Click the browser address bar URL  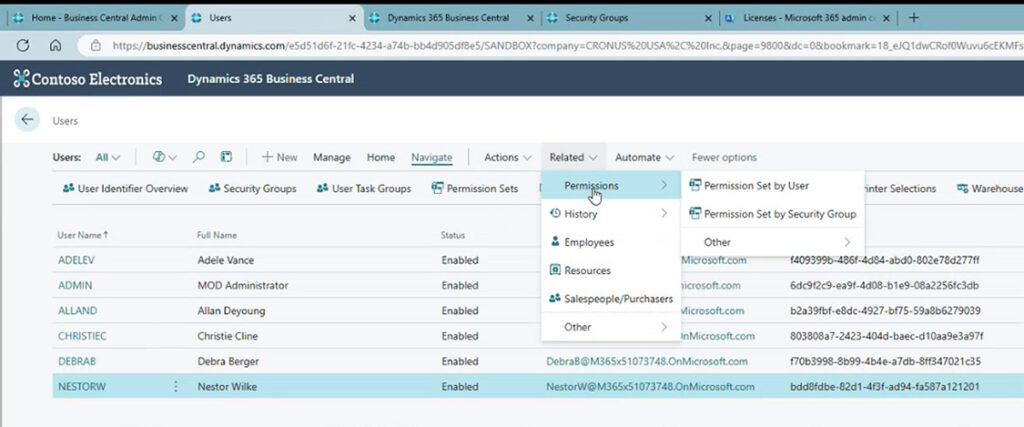pos(567,46)
